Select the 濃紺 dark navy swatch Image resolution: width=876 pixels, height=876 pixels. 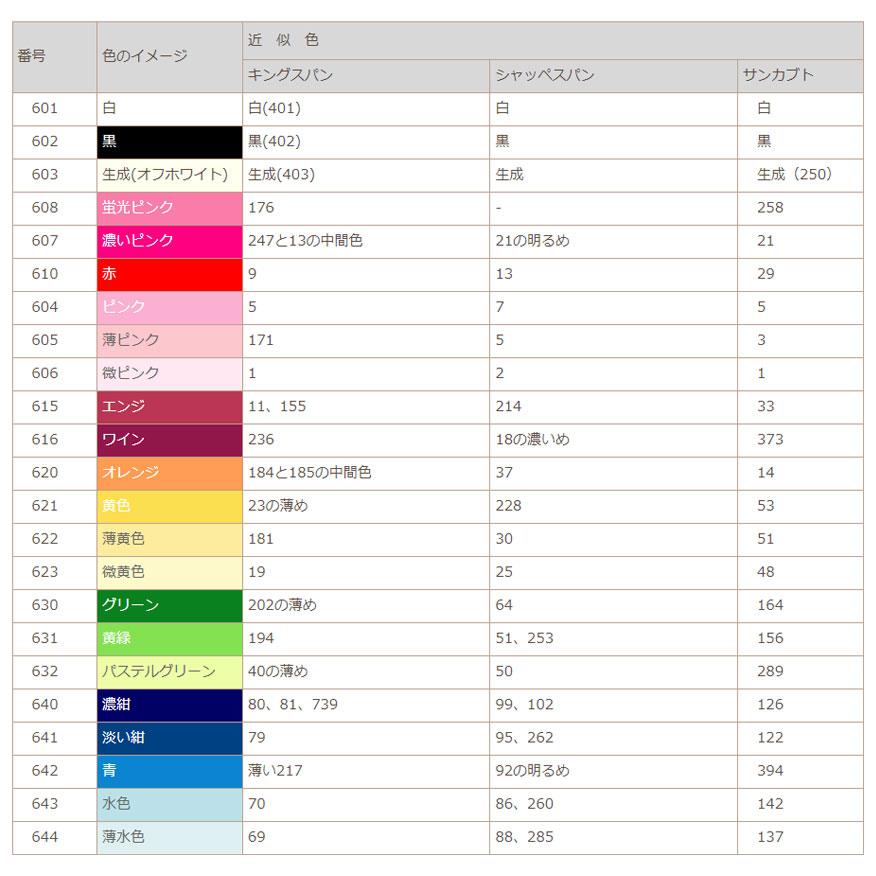tap(169, 704)
